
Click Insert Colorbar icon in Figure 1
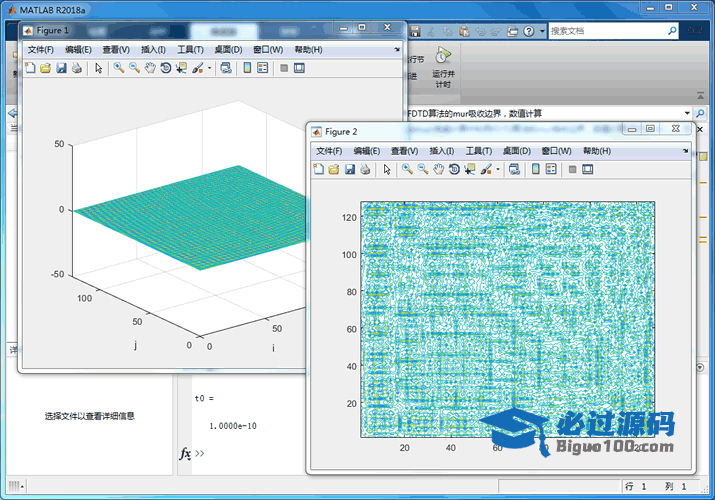247,68
